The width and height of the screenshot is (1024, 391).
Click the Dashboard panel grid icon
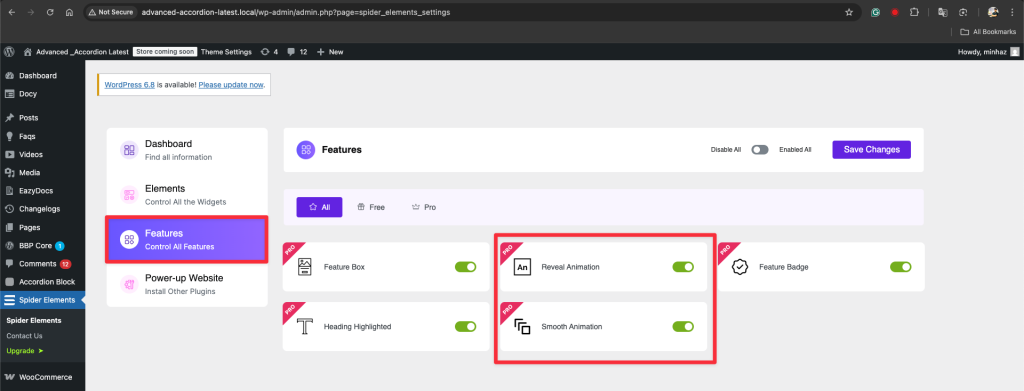pyautogui.click(x=129, y=149)
